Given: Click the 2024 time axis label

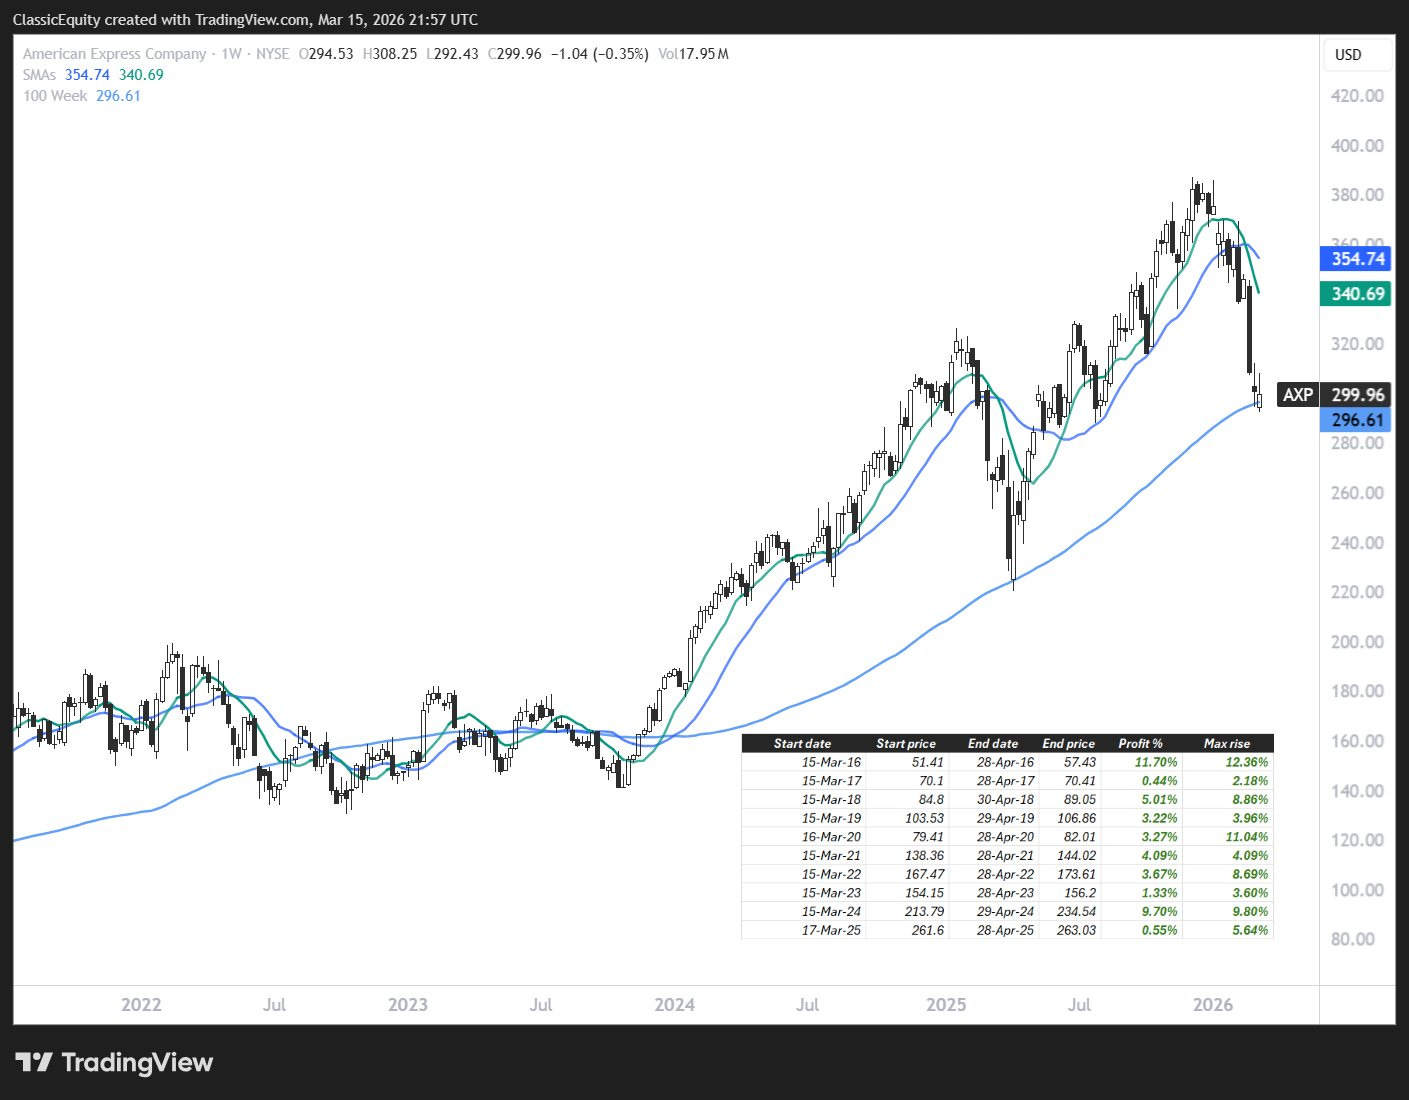Looking at the screenshot, I should (674, 1005).
